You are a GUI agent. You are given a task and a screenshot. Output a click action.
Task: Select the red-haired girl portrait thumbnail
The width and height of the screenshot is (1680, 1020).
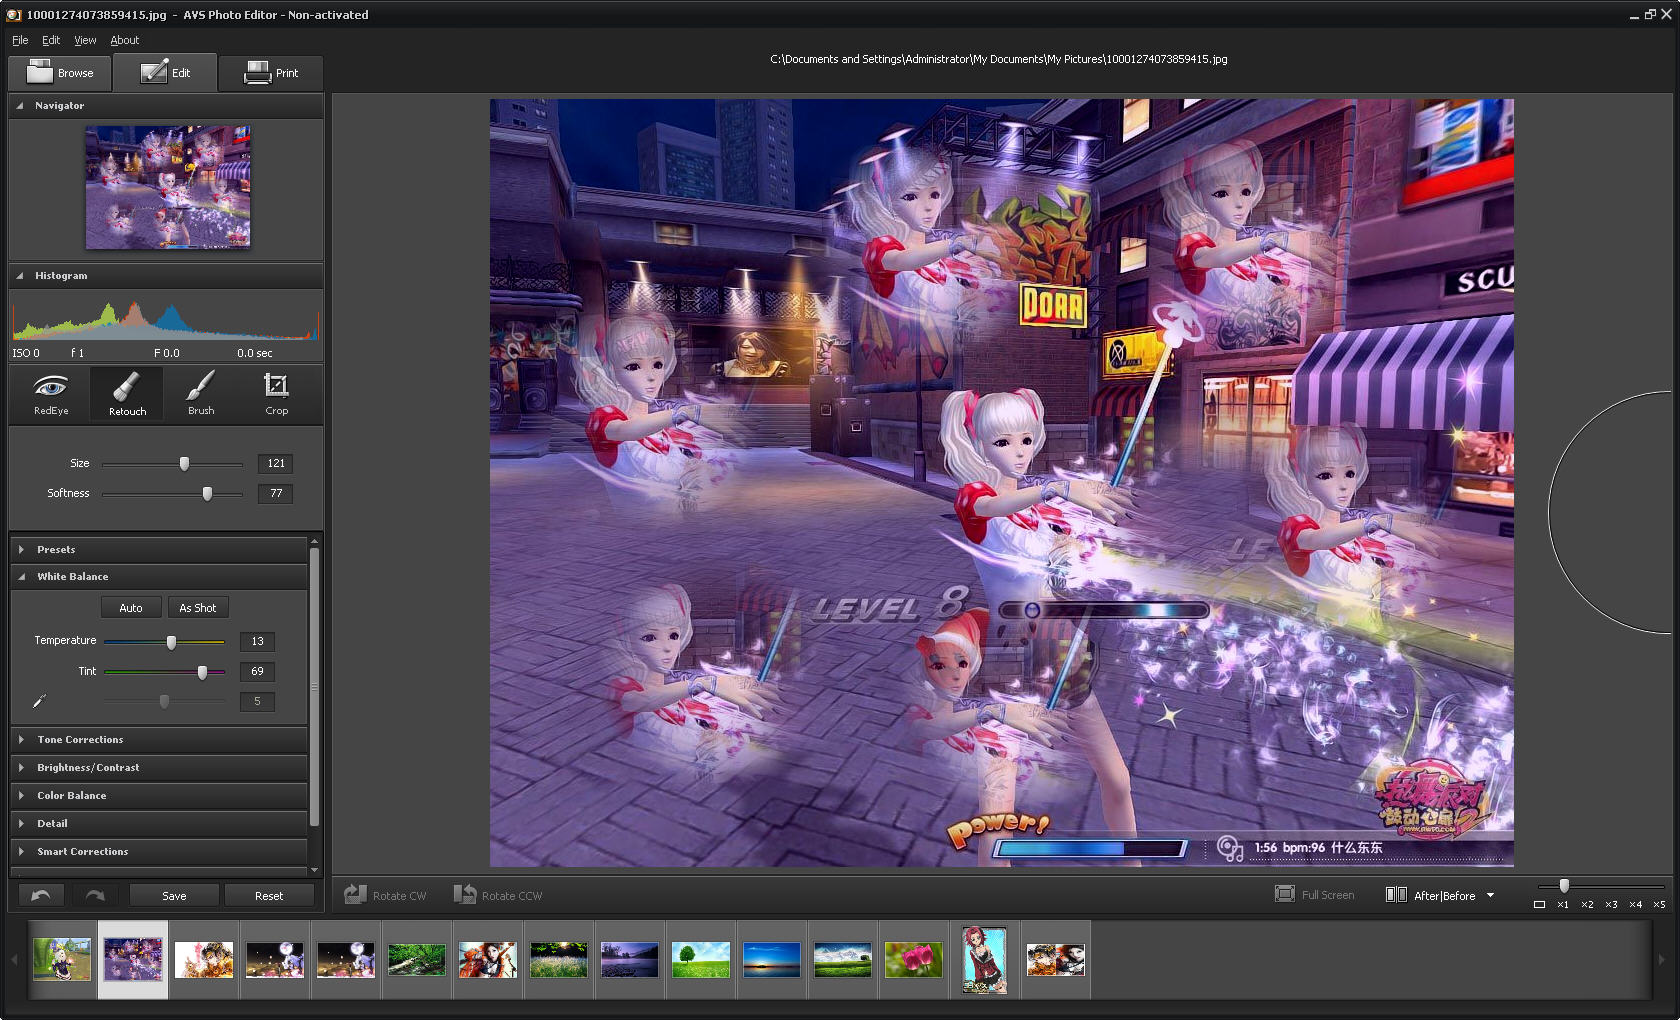click(984, 959)
